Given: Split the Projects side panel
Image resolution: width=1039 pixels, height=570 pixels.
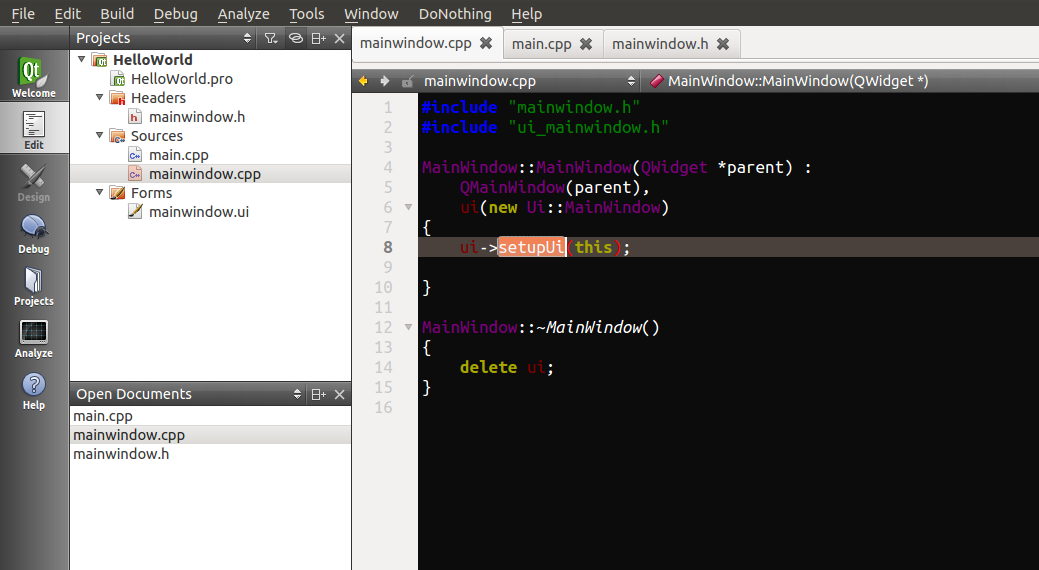Looking at the screenshot, I should [318, 38].
